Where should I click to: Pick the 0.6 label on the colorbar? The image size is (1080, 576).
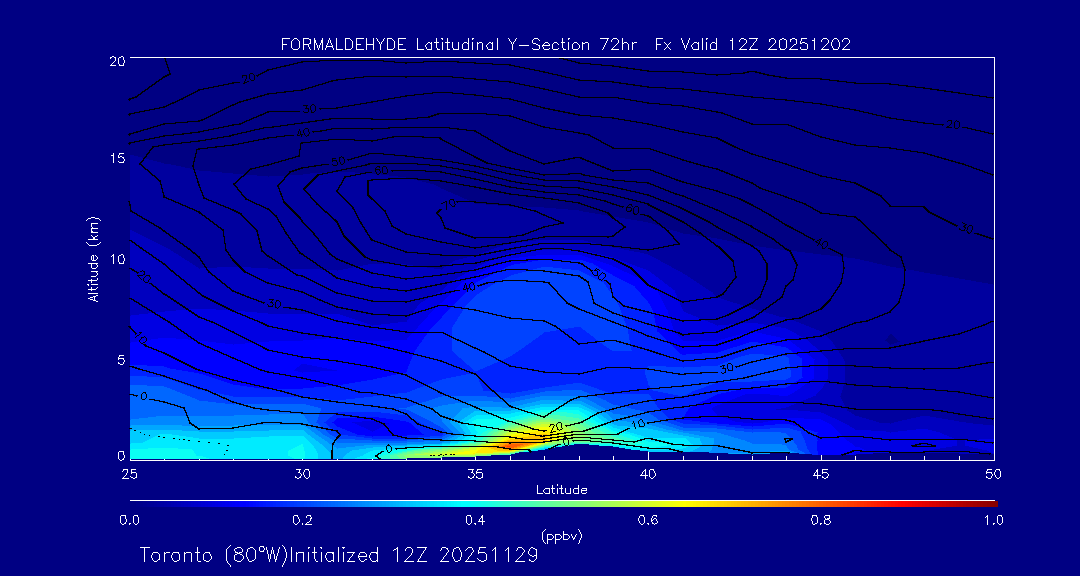(648, 520)
